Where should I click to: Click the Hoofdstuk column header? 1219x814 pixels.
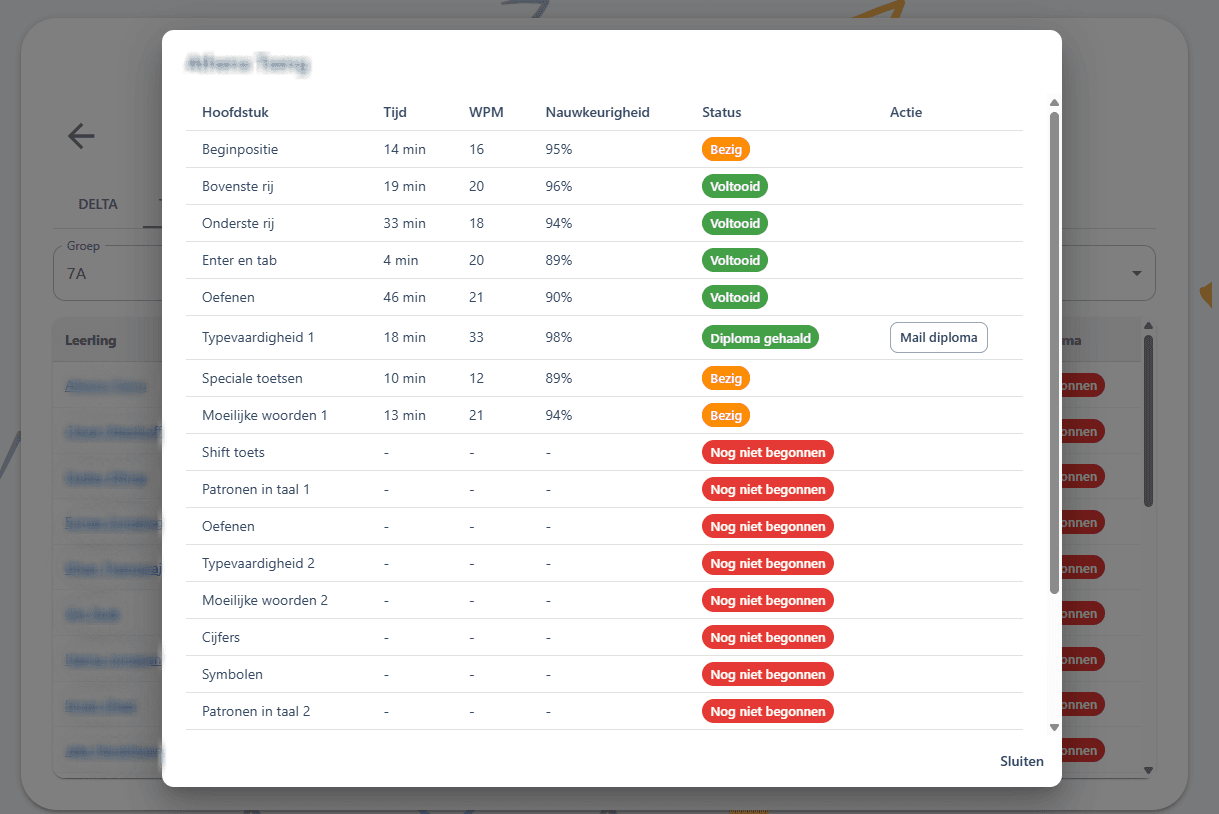(x=235, y=112)
